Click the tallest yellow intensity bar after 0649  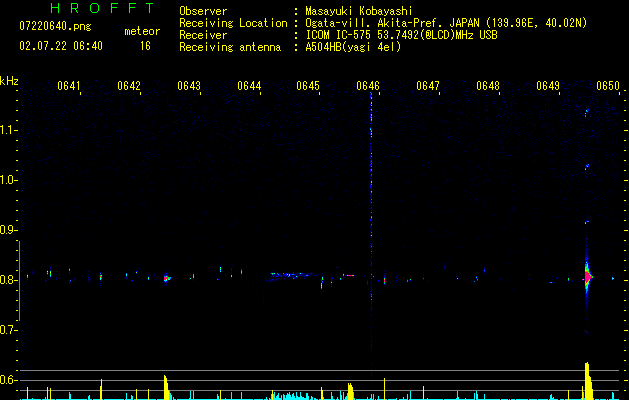coord(588,381)
